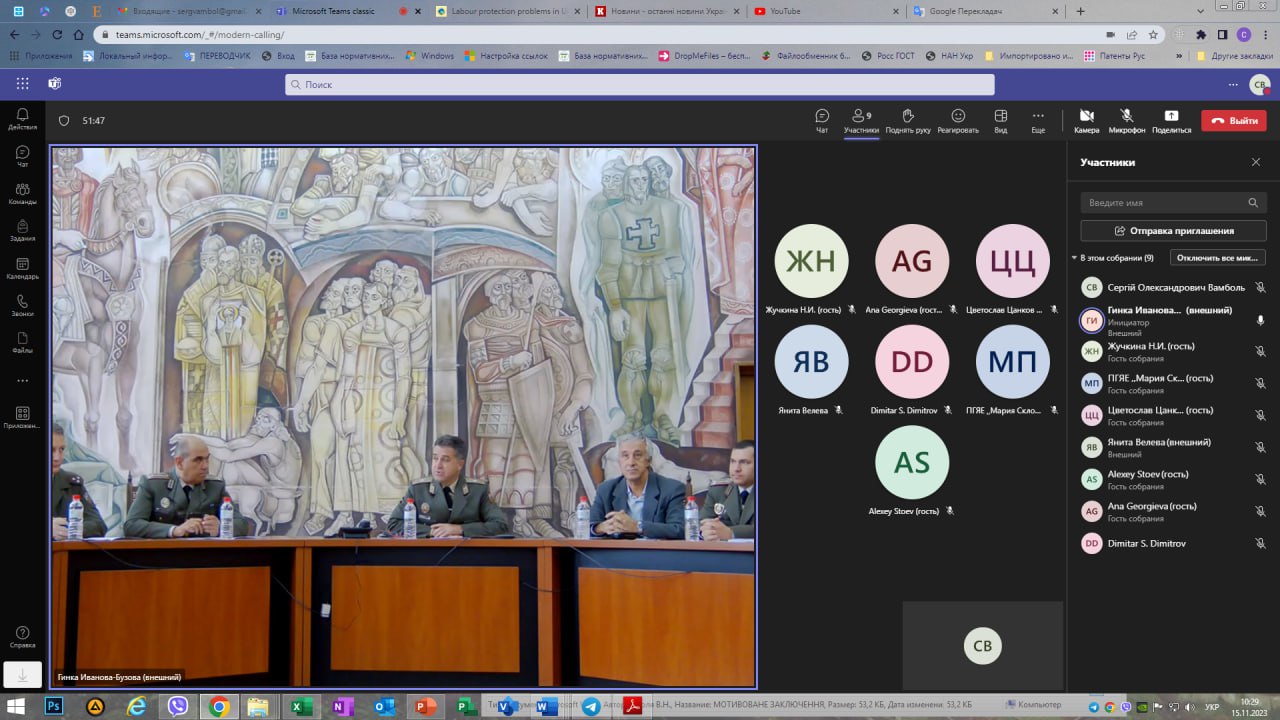The image size is (1280, 720).
Task: Switch to the Новини - останні новини tab
Action: [668, 11]
